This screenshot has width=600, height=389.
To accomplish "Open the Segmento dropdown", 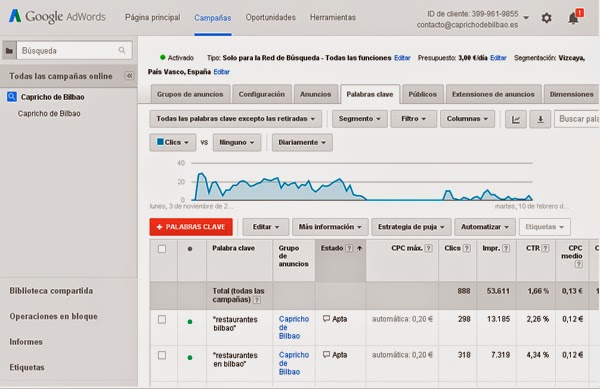I will click(x=360, y=119).
